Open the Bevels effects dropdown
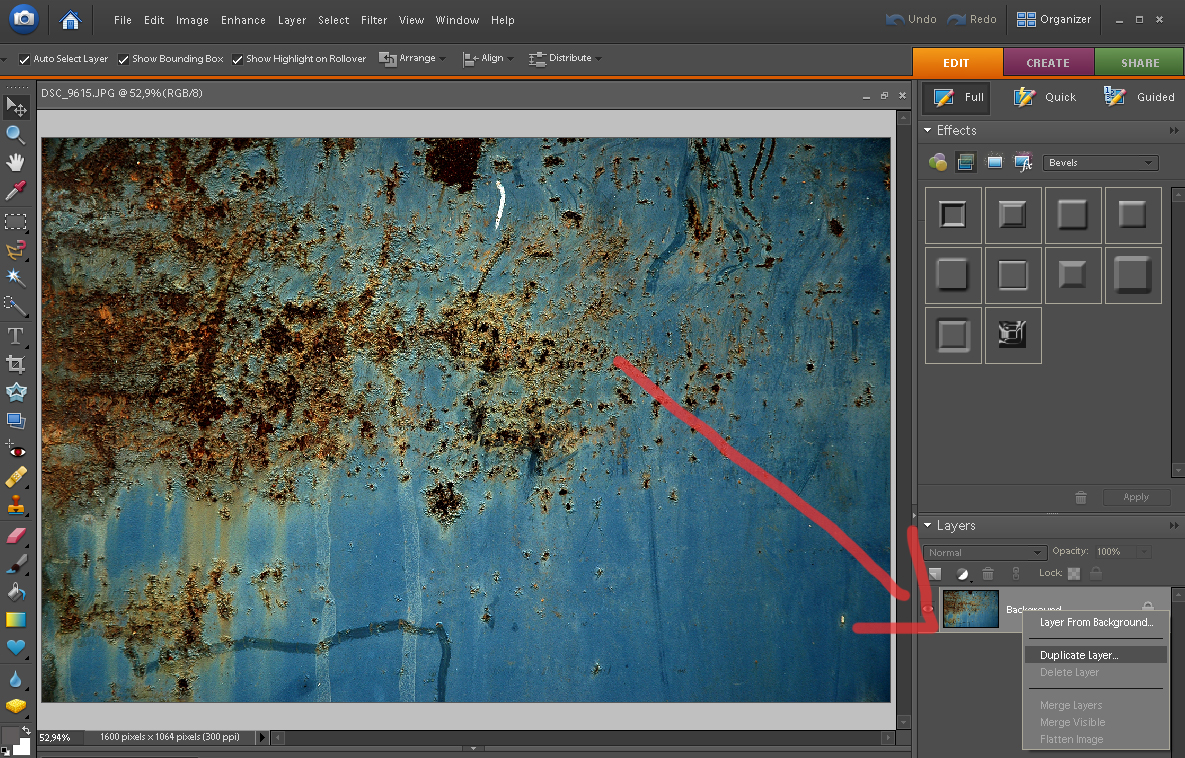The width and height of the screenshot is (1185, 758). tap(1100, 162)
